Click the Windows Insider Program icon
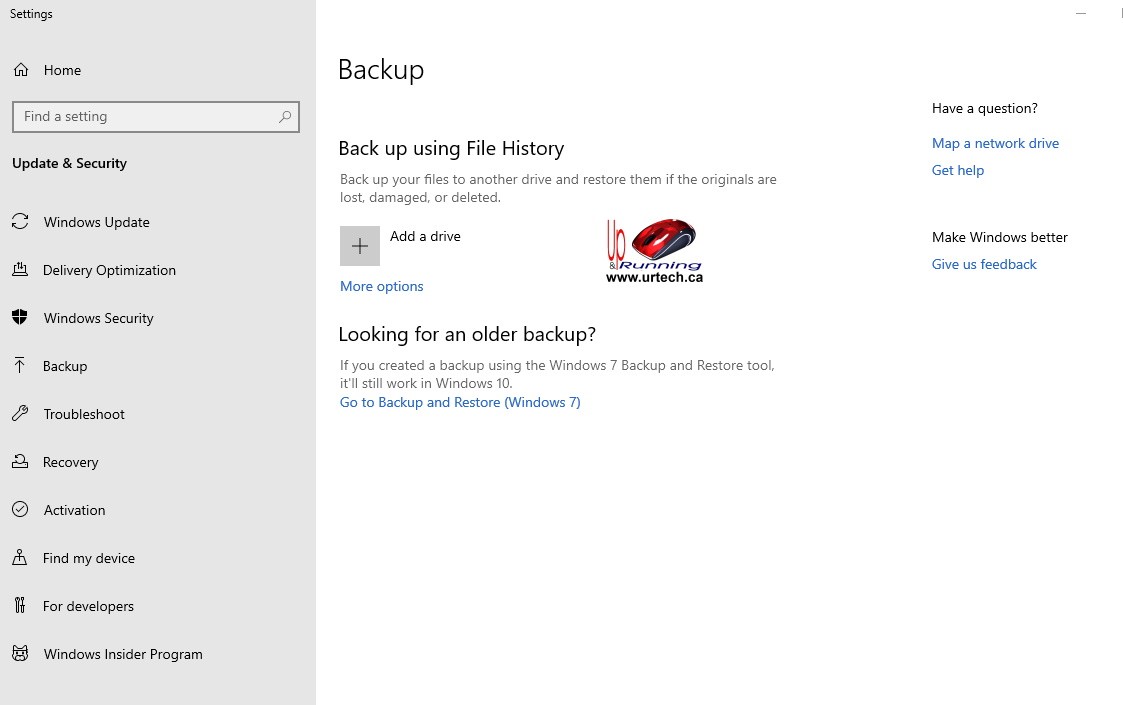Viewport: 1123px width, 705px height. (20, 654)
